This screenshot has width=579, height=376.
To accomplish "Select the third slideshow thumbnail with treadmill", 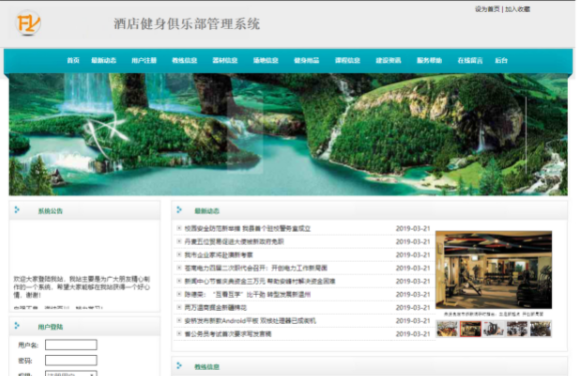I will pos(494,329).
